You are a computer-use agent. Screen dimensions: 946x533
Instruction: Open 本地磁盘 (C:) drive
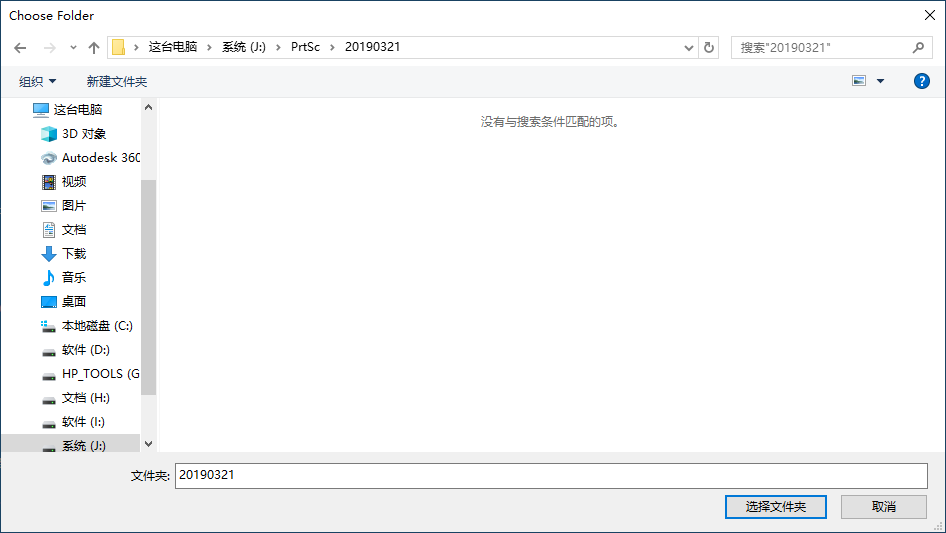[x=97, y=325]
